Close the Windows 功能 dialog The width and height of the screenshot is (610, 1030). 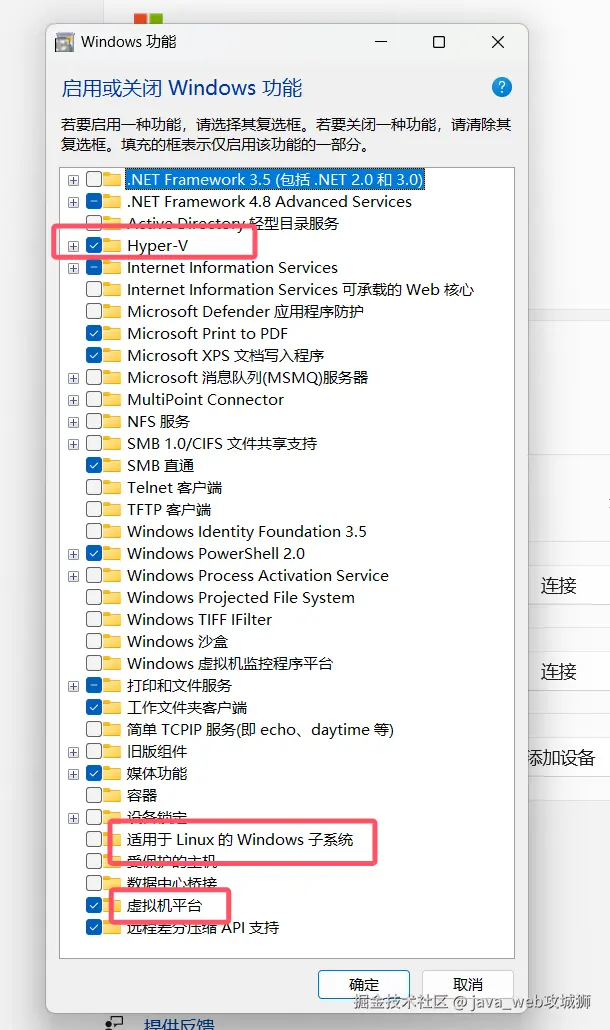click(498, 42)
